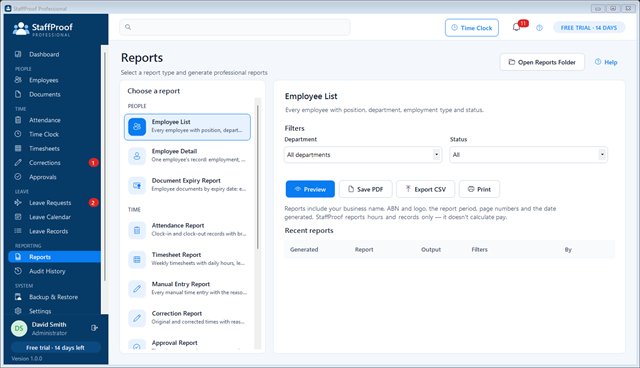Click the help question icon in top bar

click(x=539, y=28)
